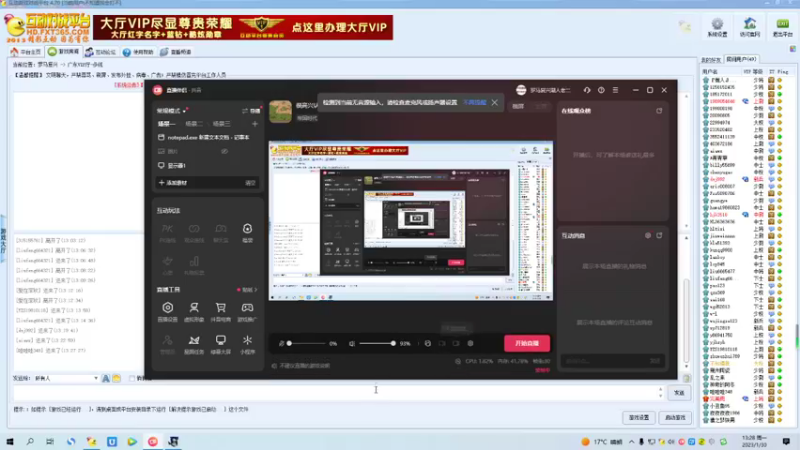Viewport: 800px width, 450px height.
Task: Click the recording camera icon in control bar
Action: click(442, 343)
